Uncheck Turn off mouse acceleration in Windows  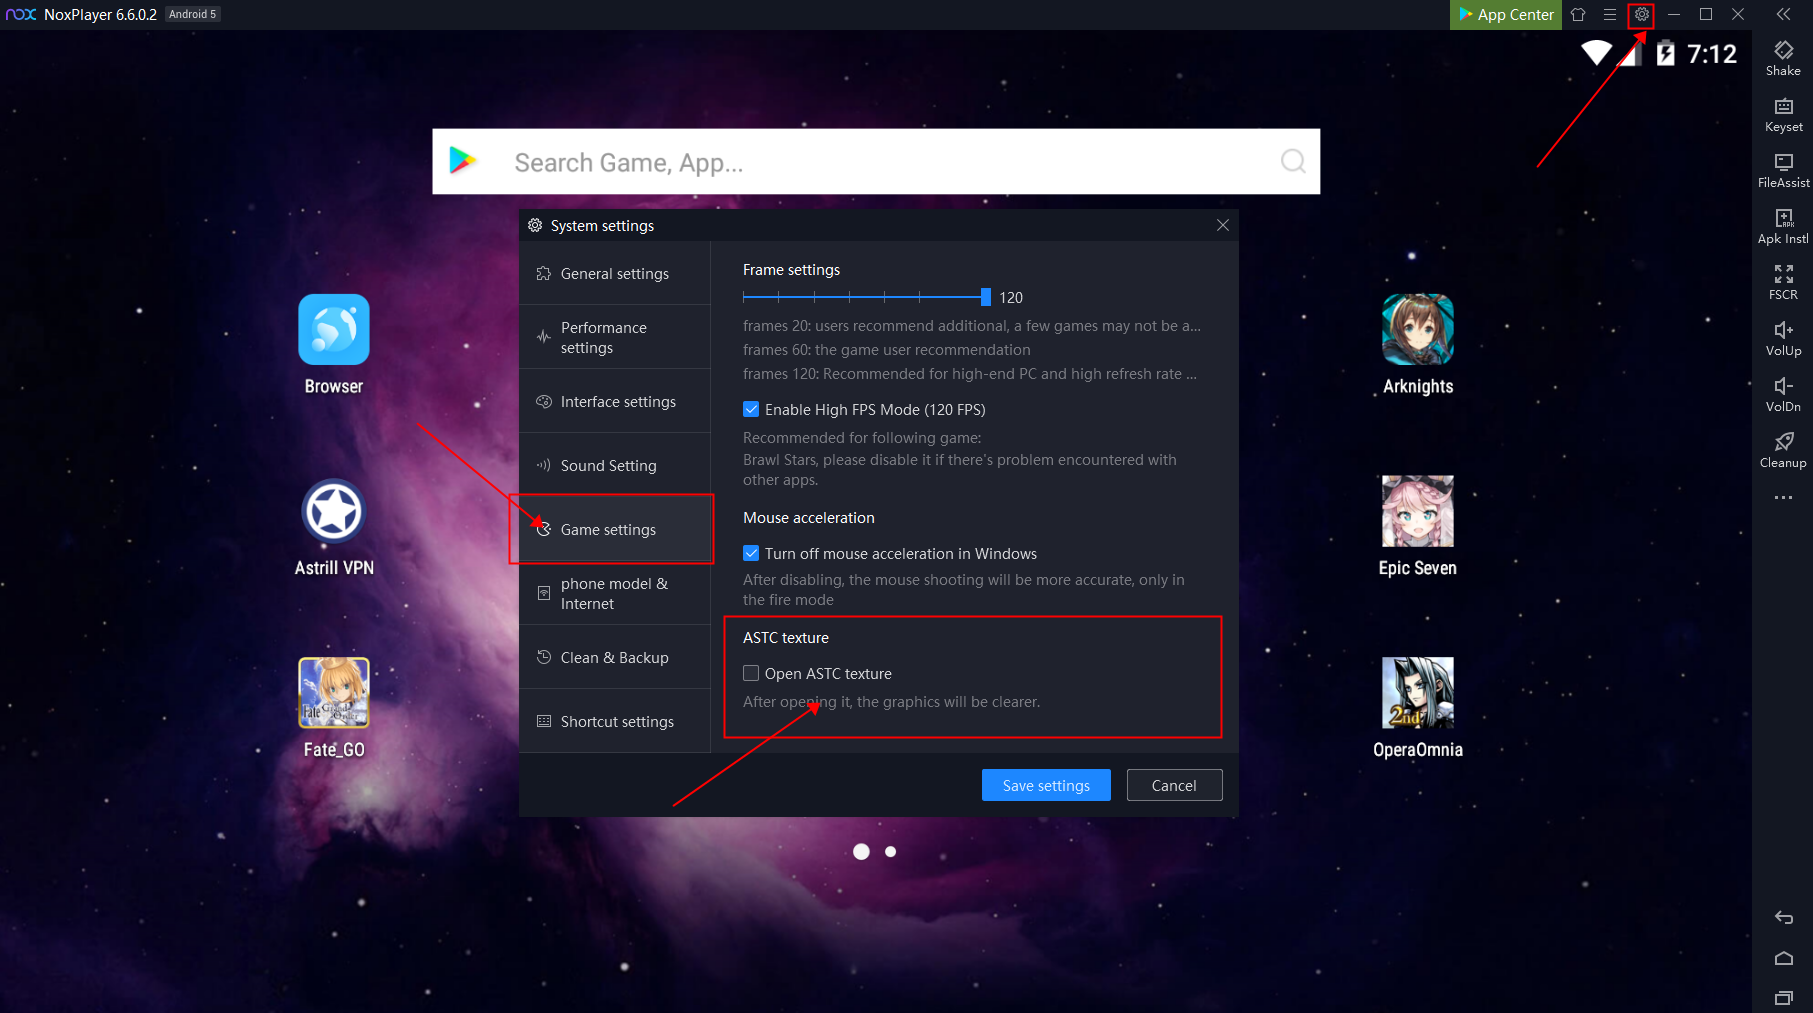point(751,553)
